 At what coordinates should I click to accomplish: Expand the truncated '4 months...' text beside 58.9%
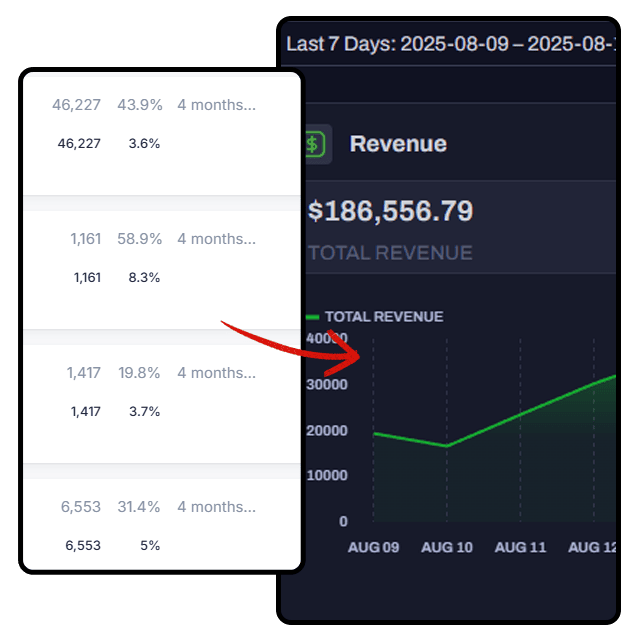click(x=216, y=239)
